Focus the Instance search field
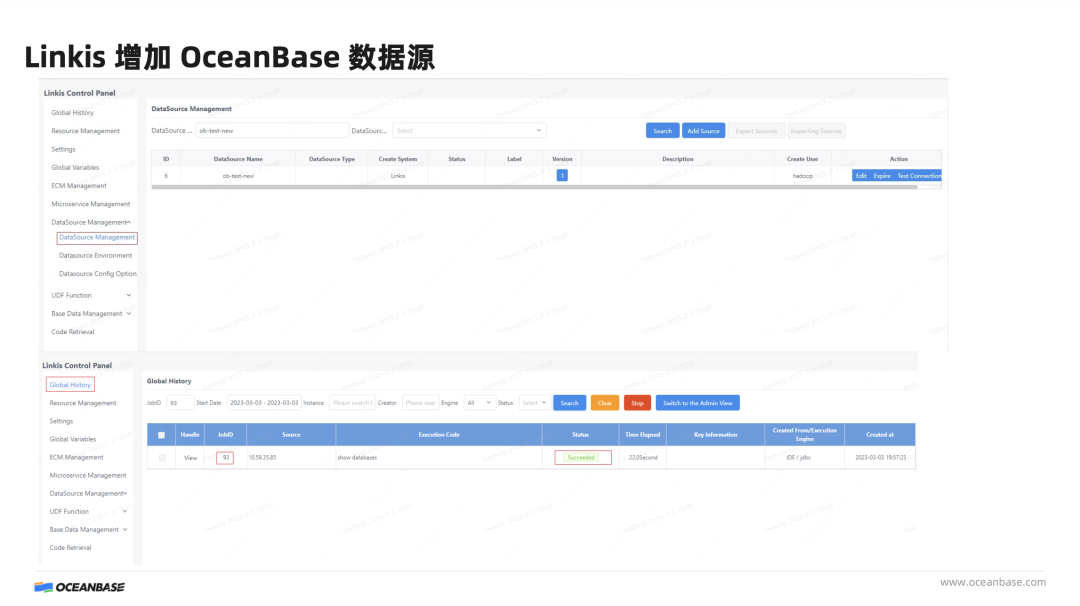The height and width of the screenshot is (606, 1080). tap(352, 403)
